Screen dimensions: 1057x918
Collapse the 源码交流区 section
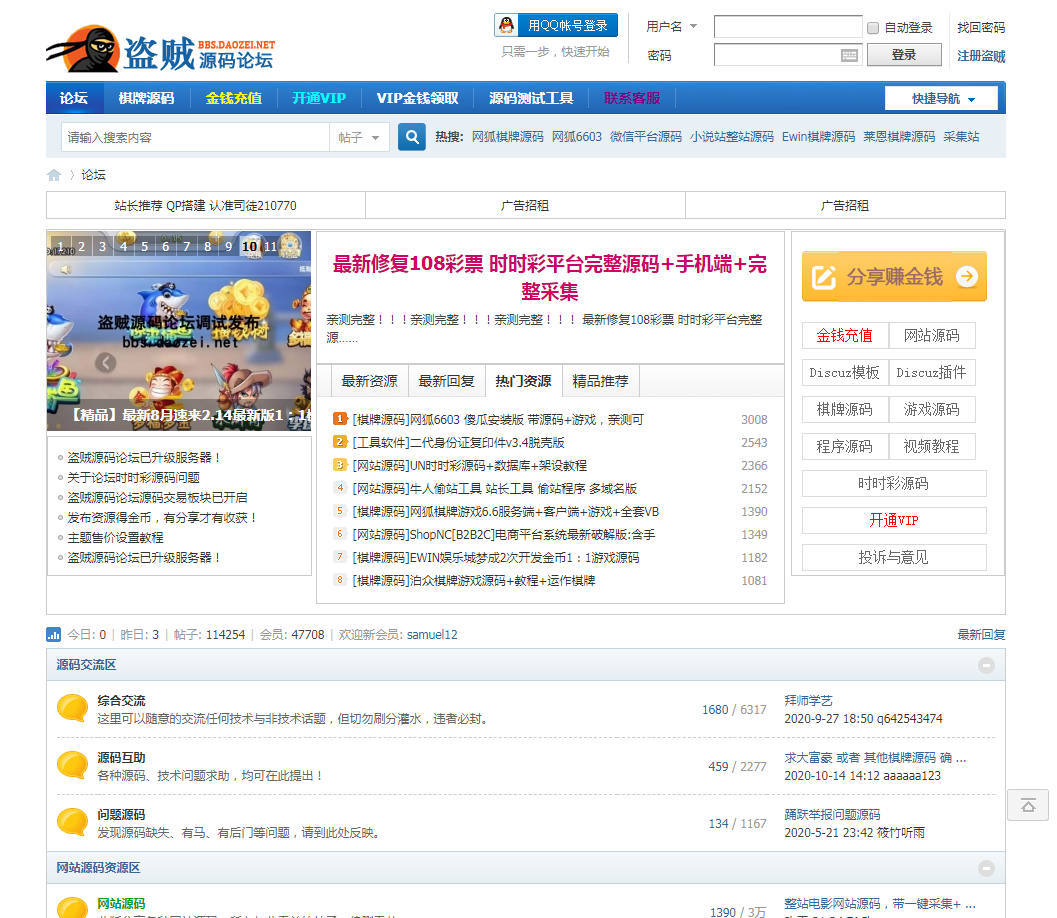(x=986, y=665)
